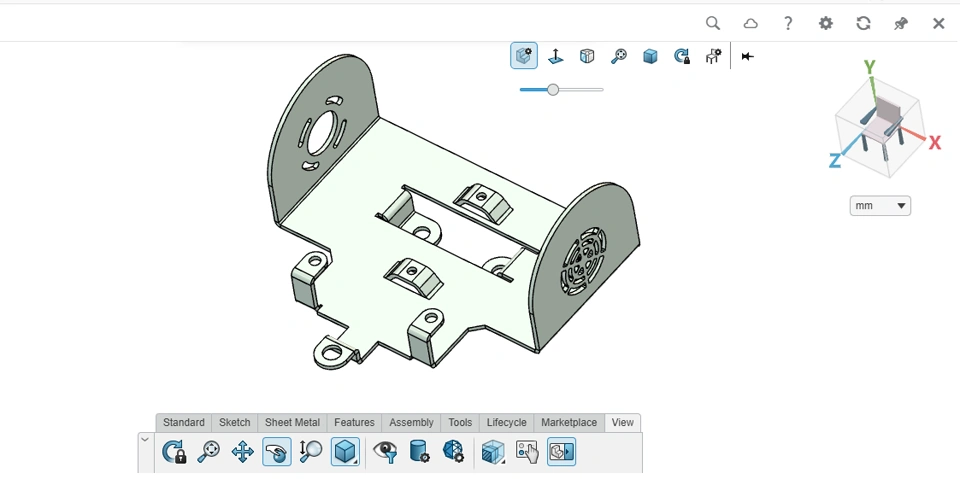Toggle the side panel display icon

(561, 452)
